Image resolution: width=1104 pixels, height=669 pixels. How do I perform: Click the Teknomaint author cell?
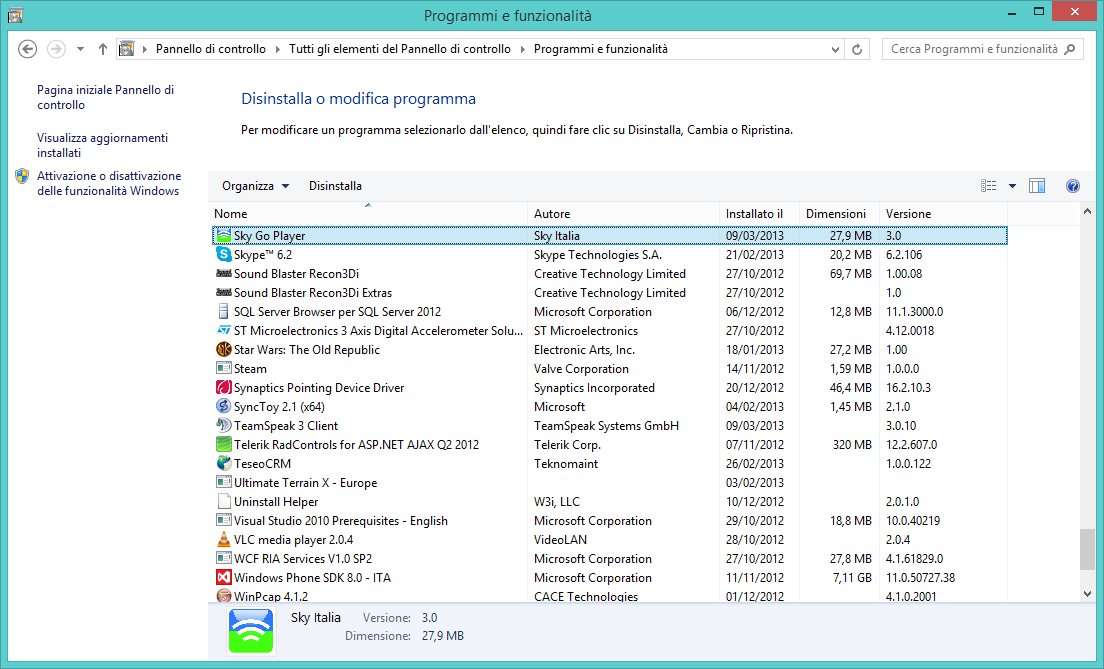[565, 464]
